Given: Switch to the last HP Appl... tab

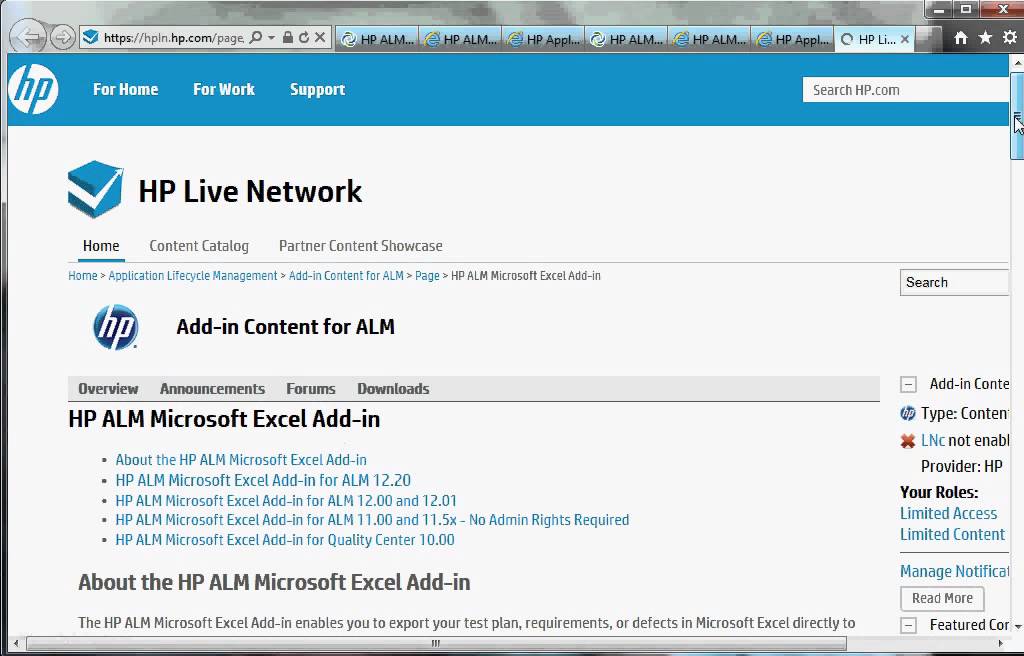Looking at the screenshot, I should (x=792, y=39).
